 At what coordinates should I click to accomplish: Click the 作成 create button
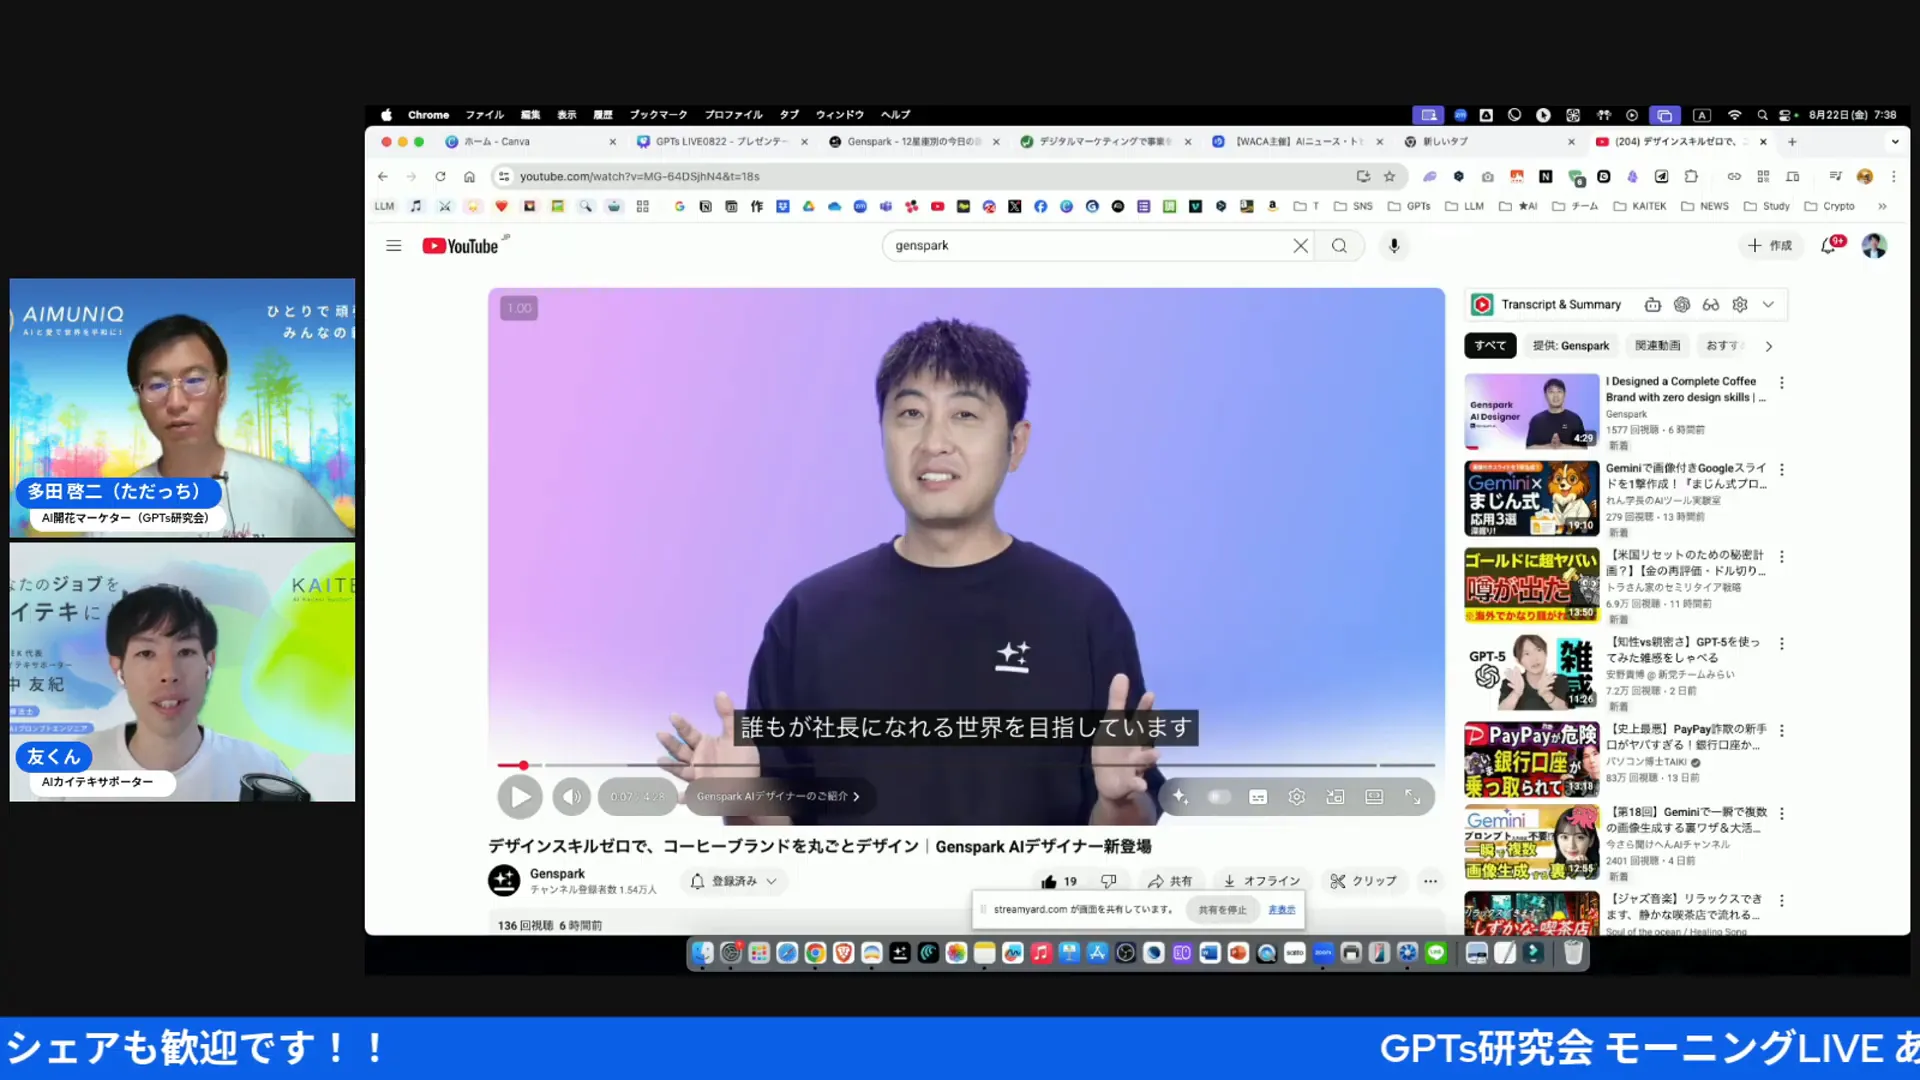click(1769, 245)
